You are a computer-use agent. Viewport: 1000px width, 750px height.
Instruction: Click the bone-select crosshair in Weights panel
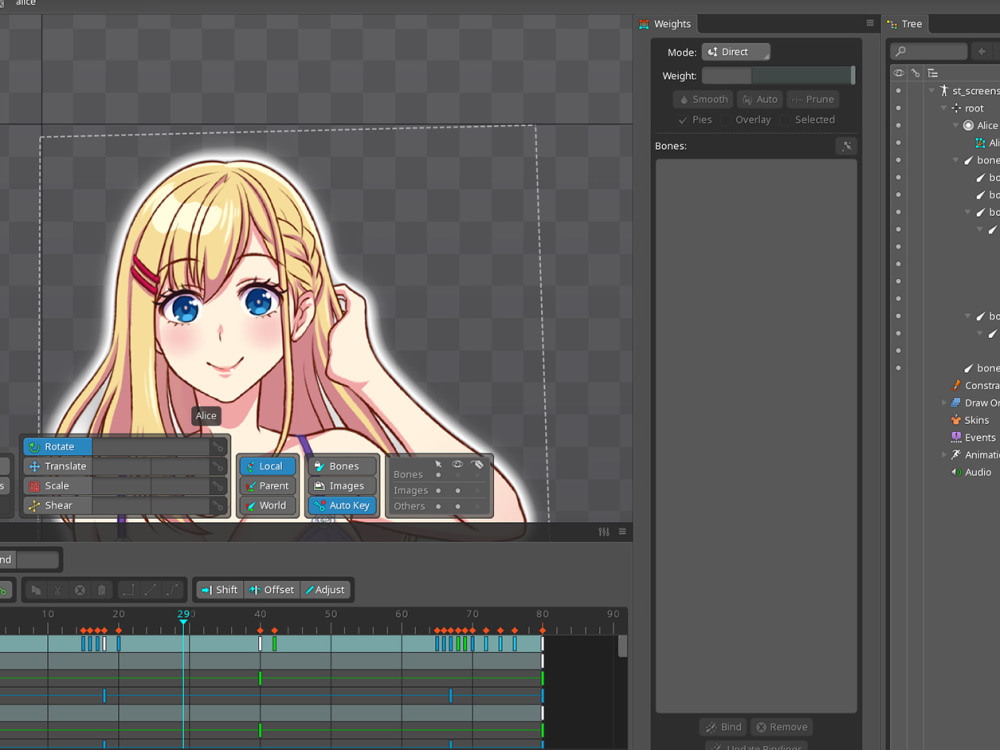(846, 146)
